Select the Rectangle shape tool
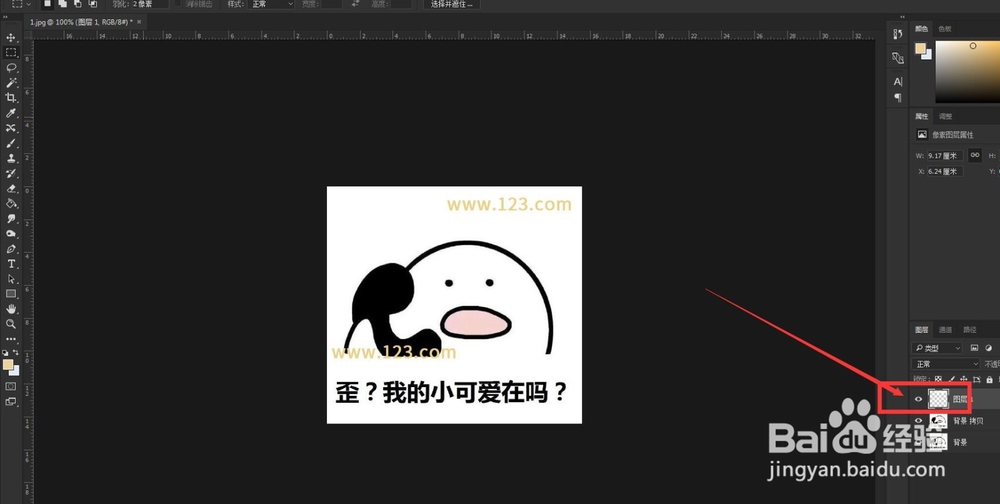Screen dimensions: 1000x504 tap(11, 294)
